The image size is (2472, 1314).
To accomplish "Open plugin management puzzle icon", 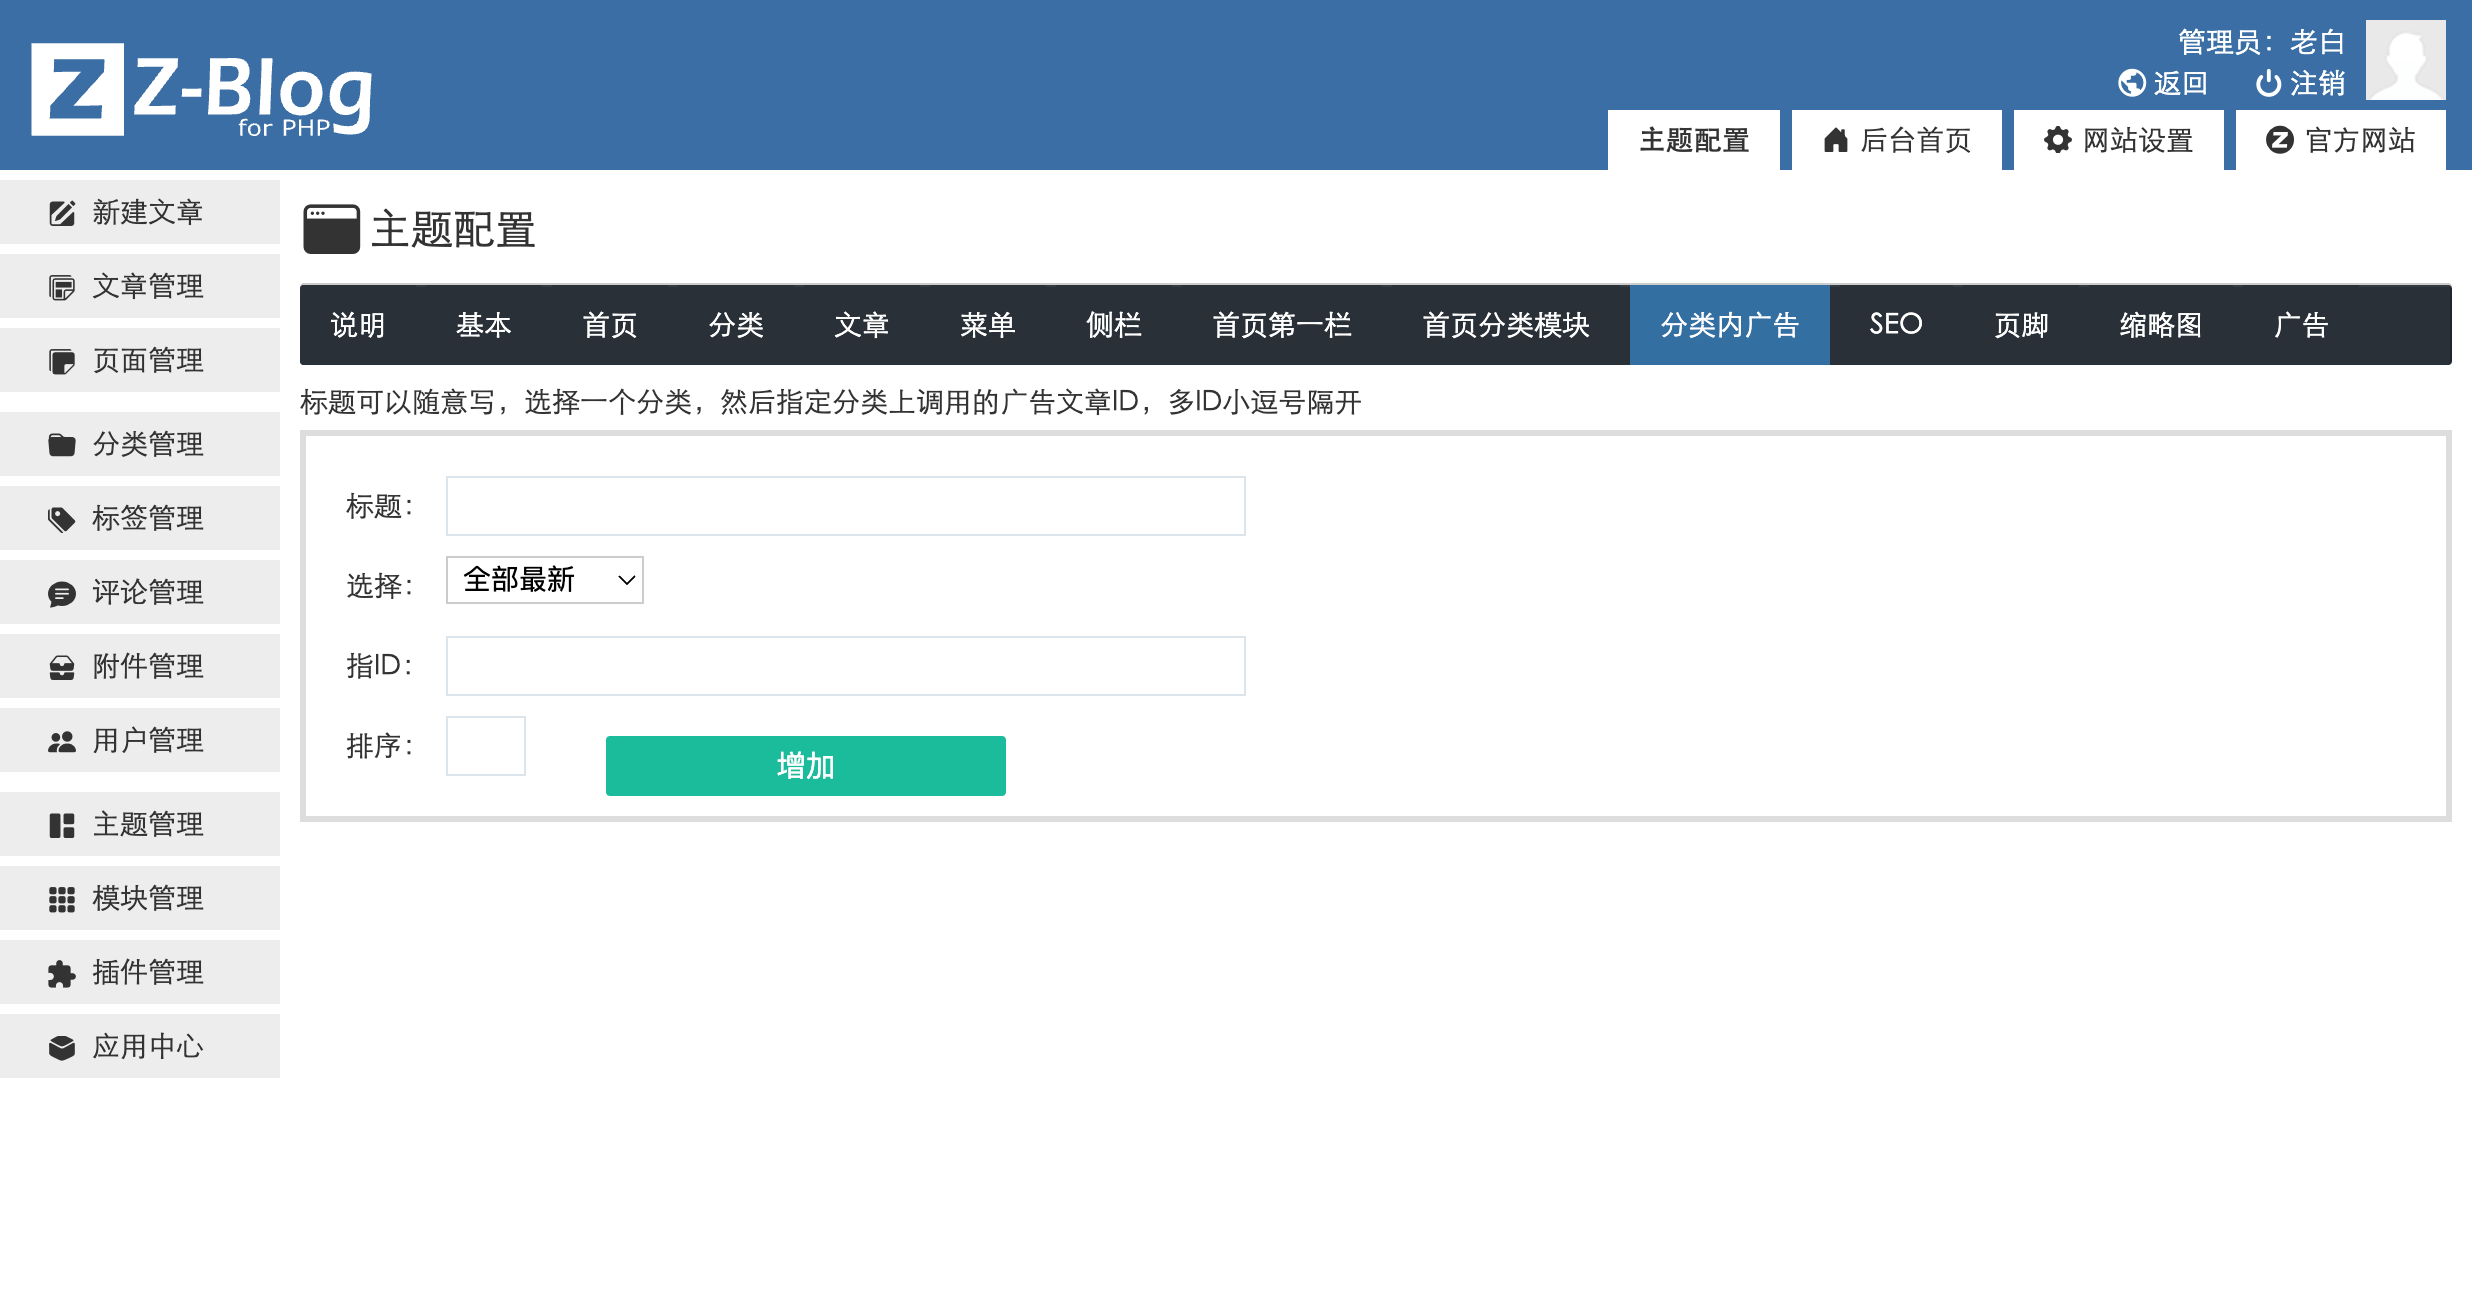I will coord(62,973).
